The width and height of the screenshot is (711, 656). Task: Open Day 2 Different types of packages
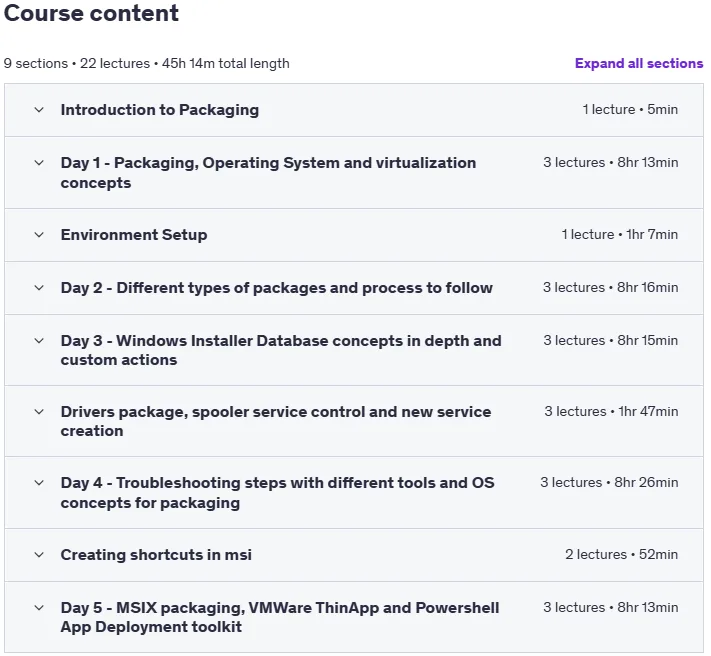tap(277, 288)
